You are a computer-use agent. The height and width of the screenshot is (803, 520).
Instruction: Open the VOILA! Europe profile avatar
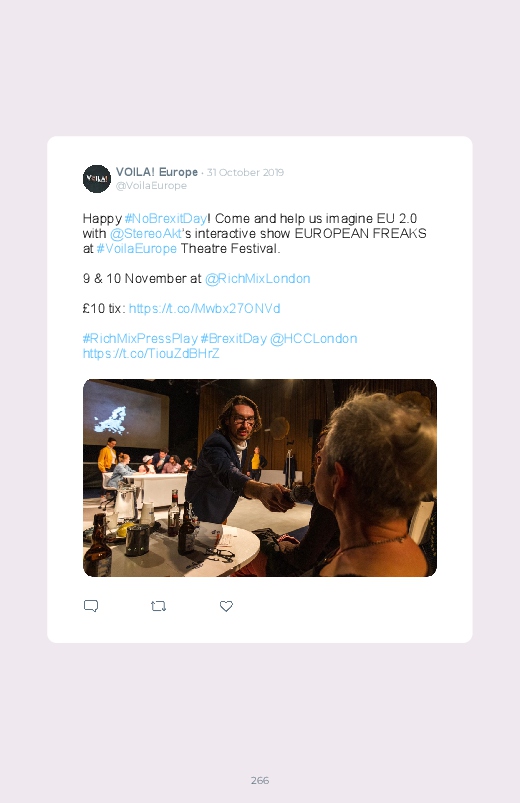tap(97, 179)
